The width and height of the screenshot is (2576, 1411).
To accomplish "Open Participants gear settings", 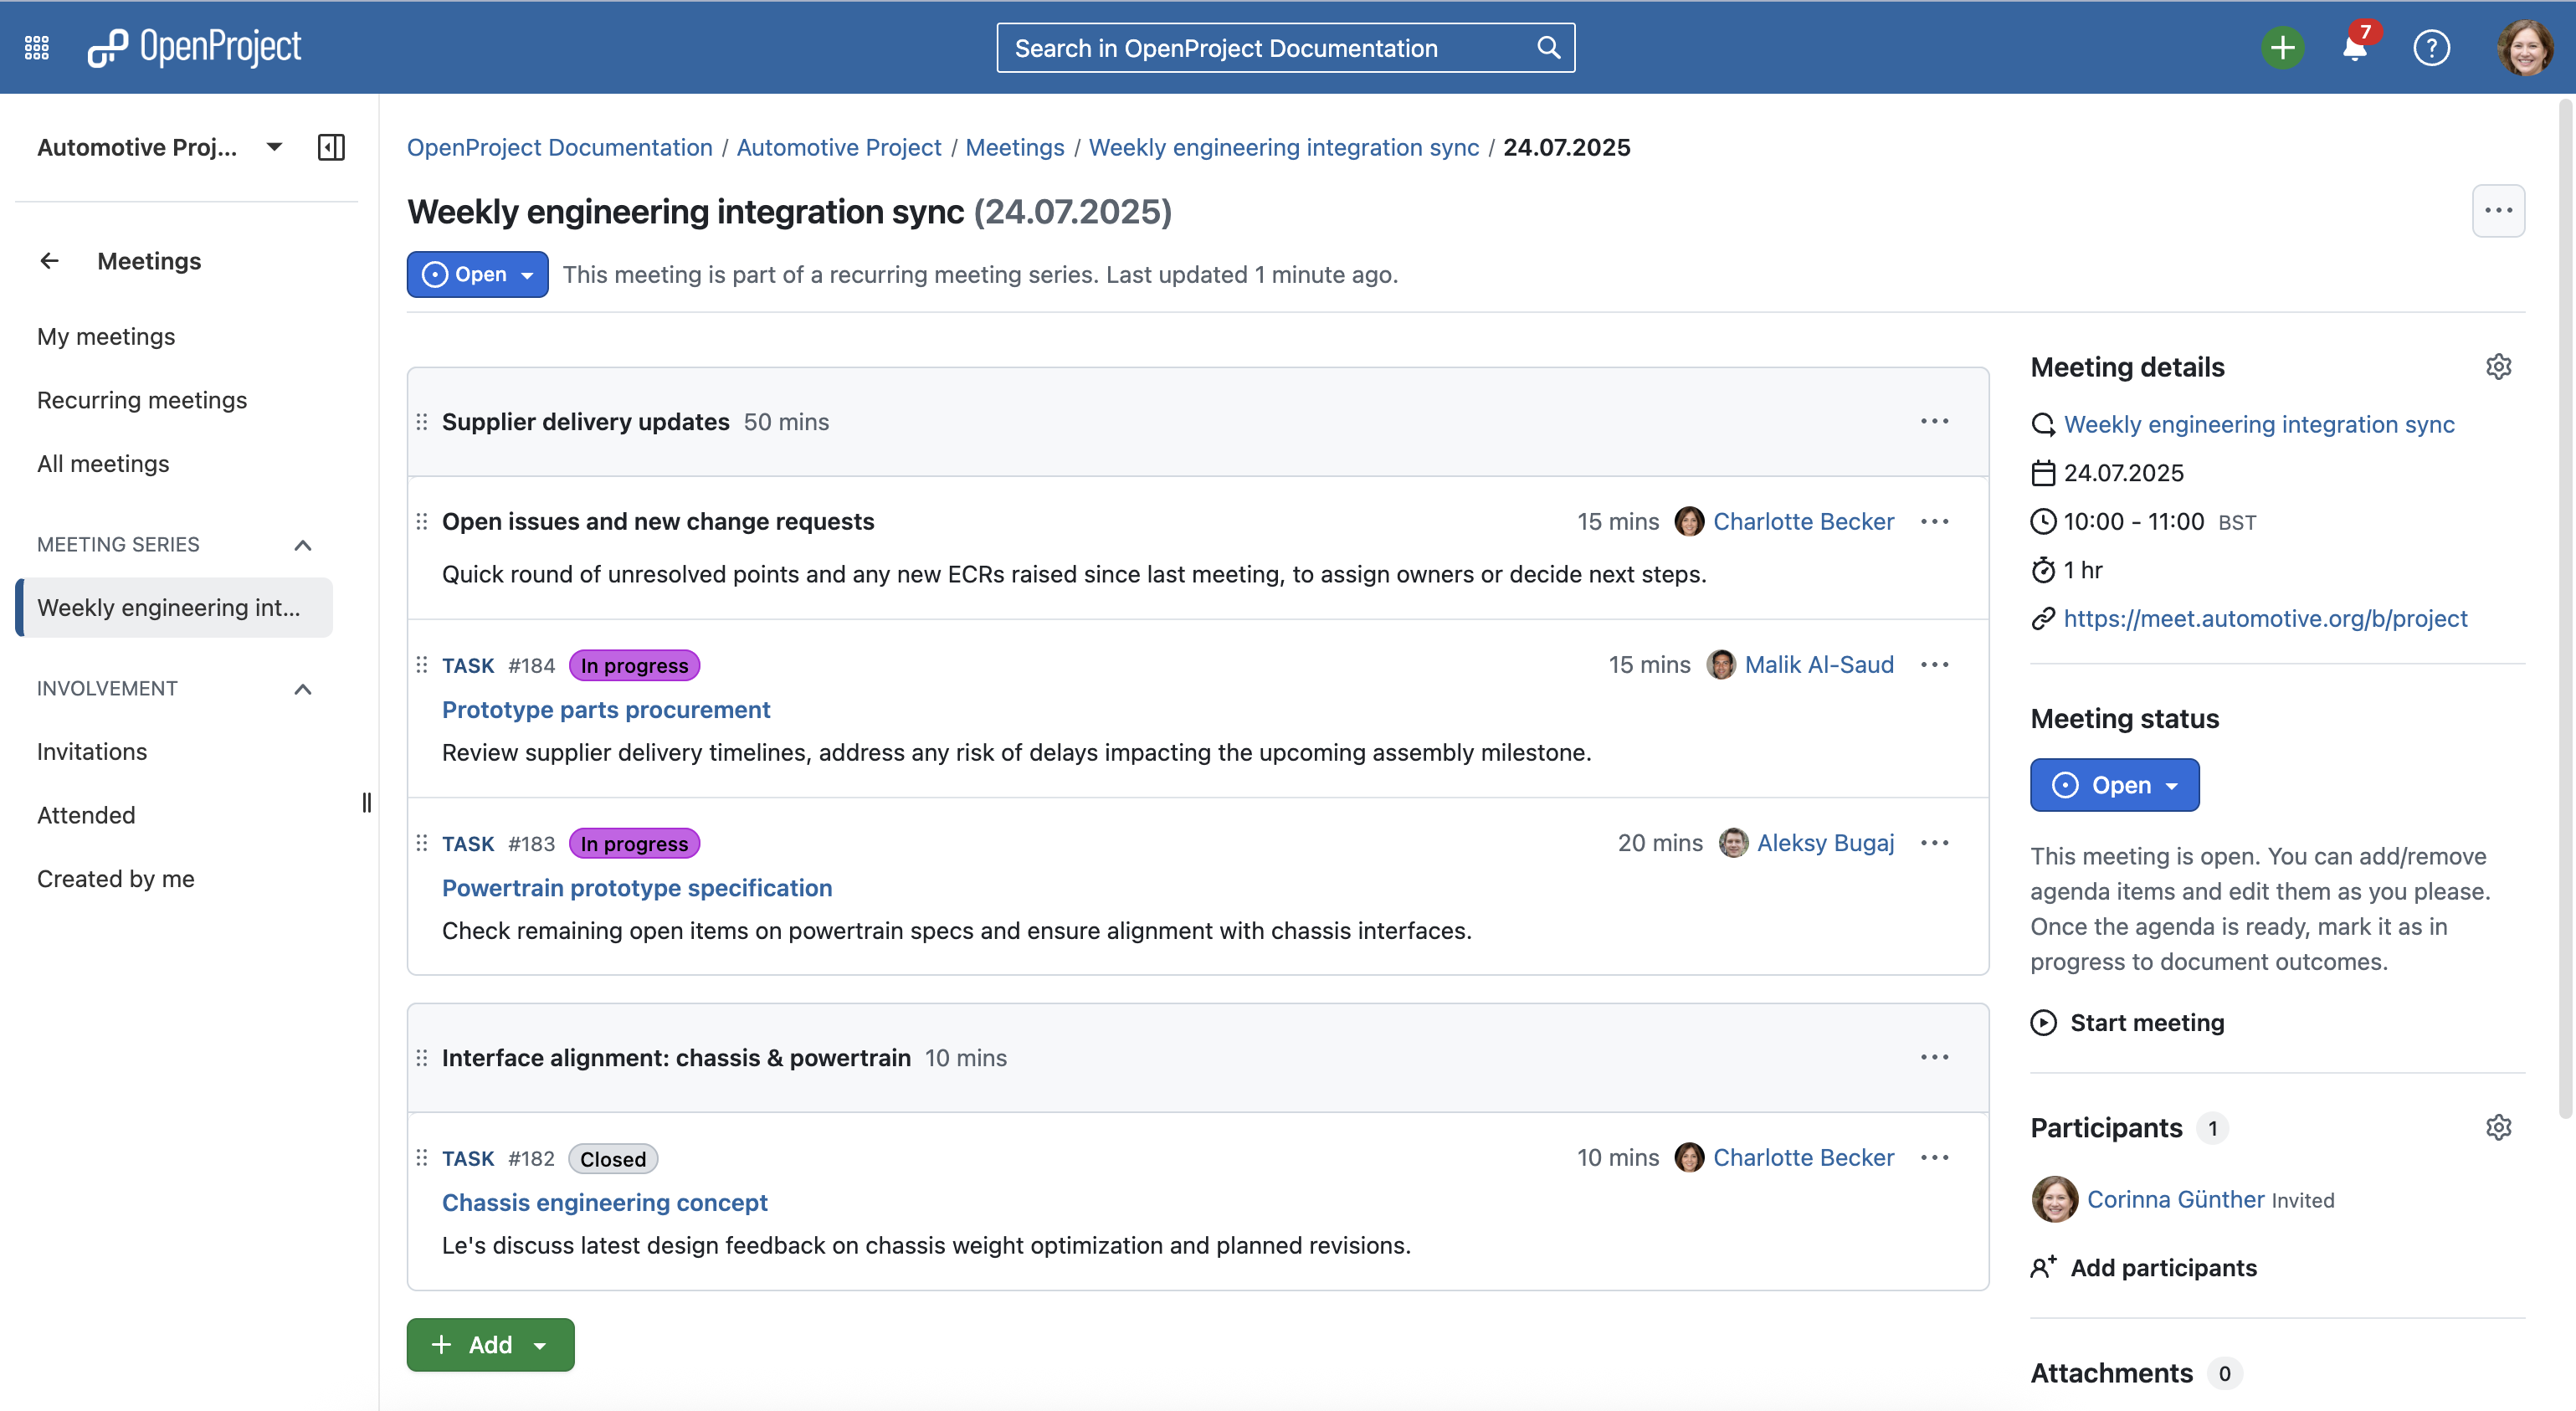I will click(2498, 1128).
